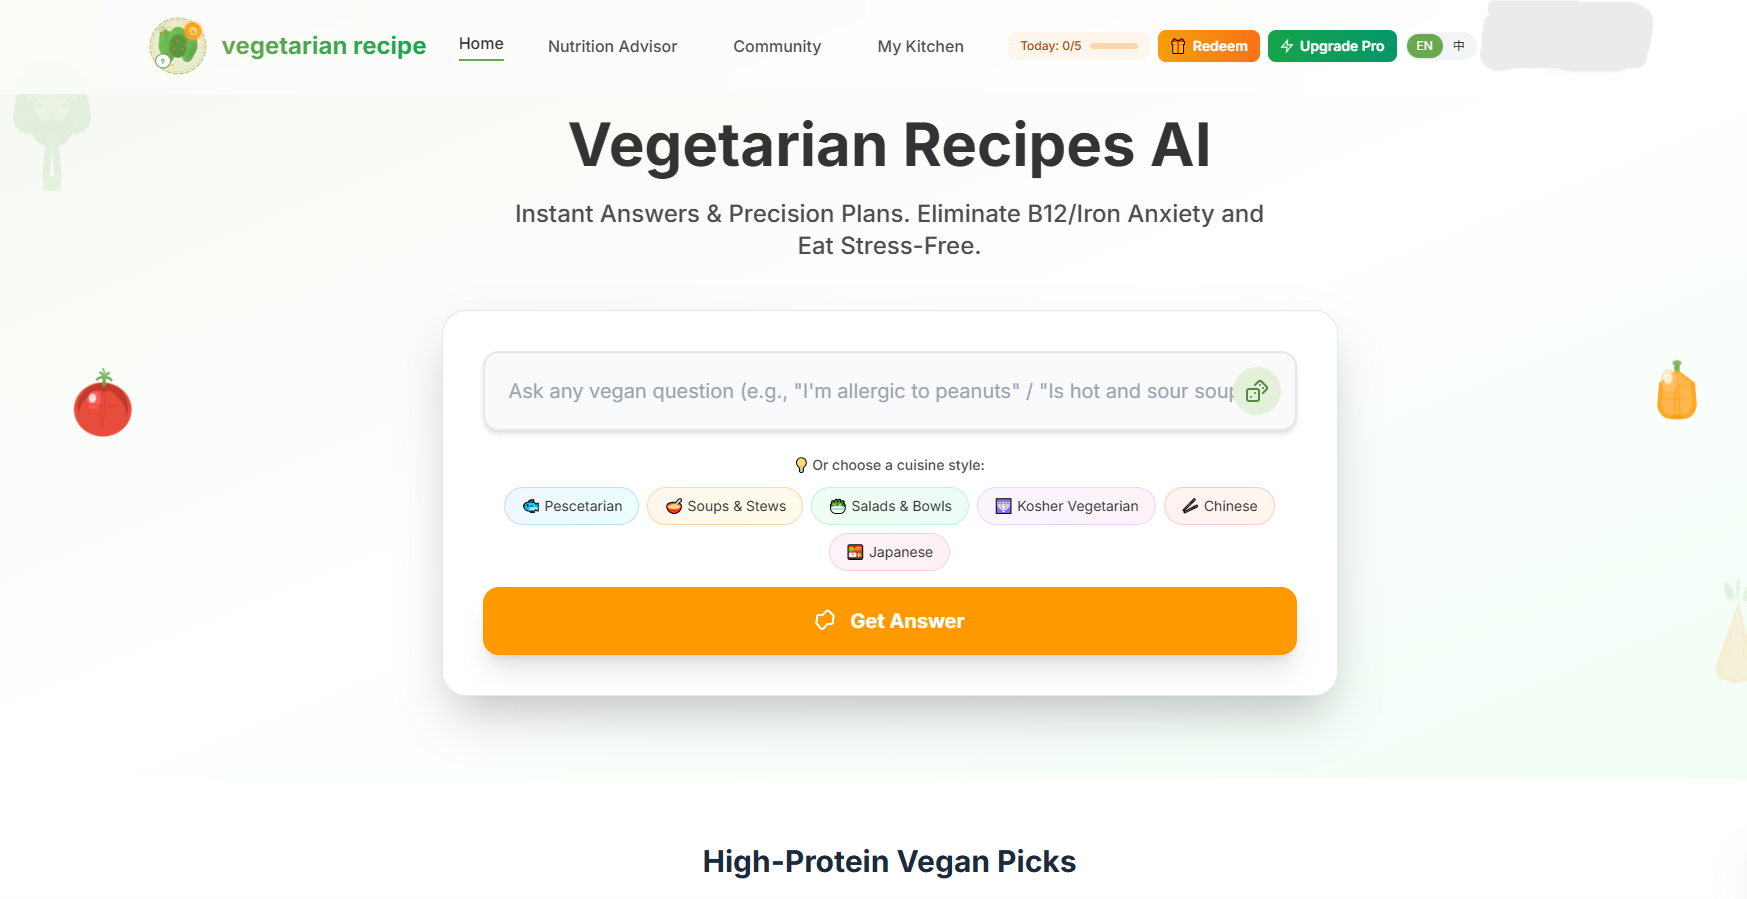Click the chat icon inside Get Answer
This screenshot has width=1747, height=899.
(x=824, y=620)
